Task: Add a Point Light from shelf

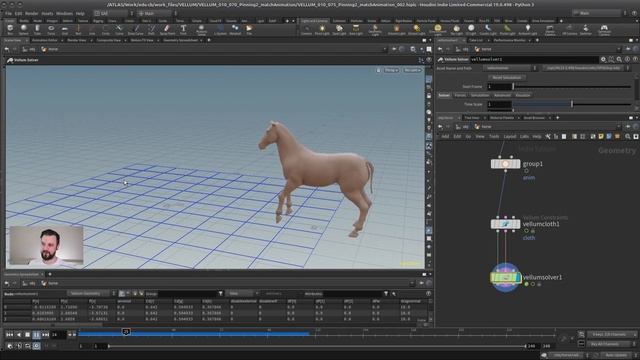Action: [x=322, y=29]
